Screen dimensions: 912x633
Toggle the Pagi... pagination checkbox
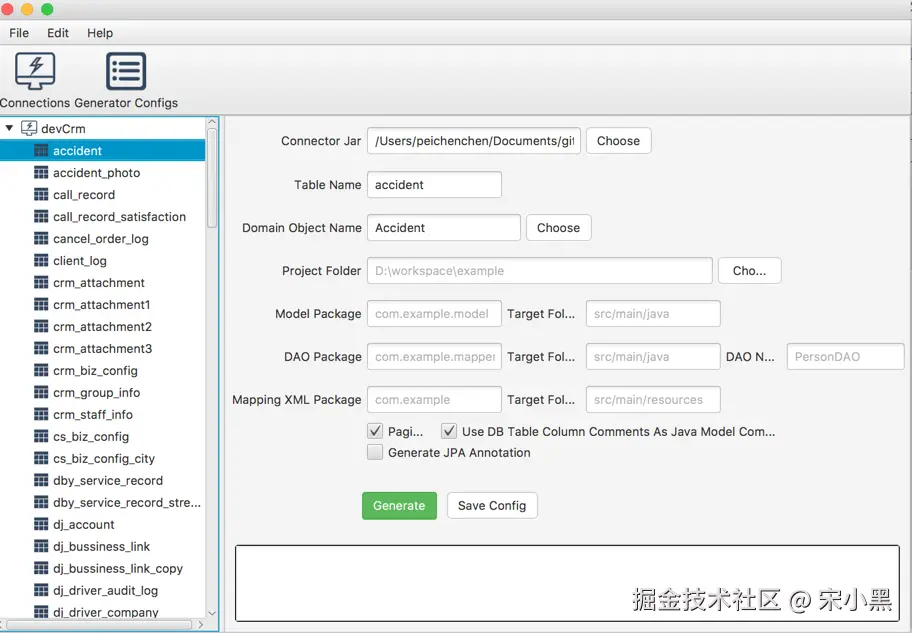(x=375, y=431)
